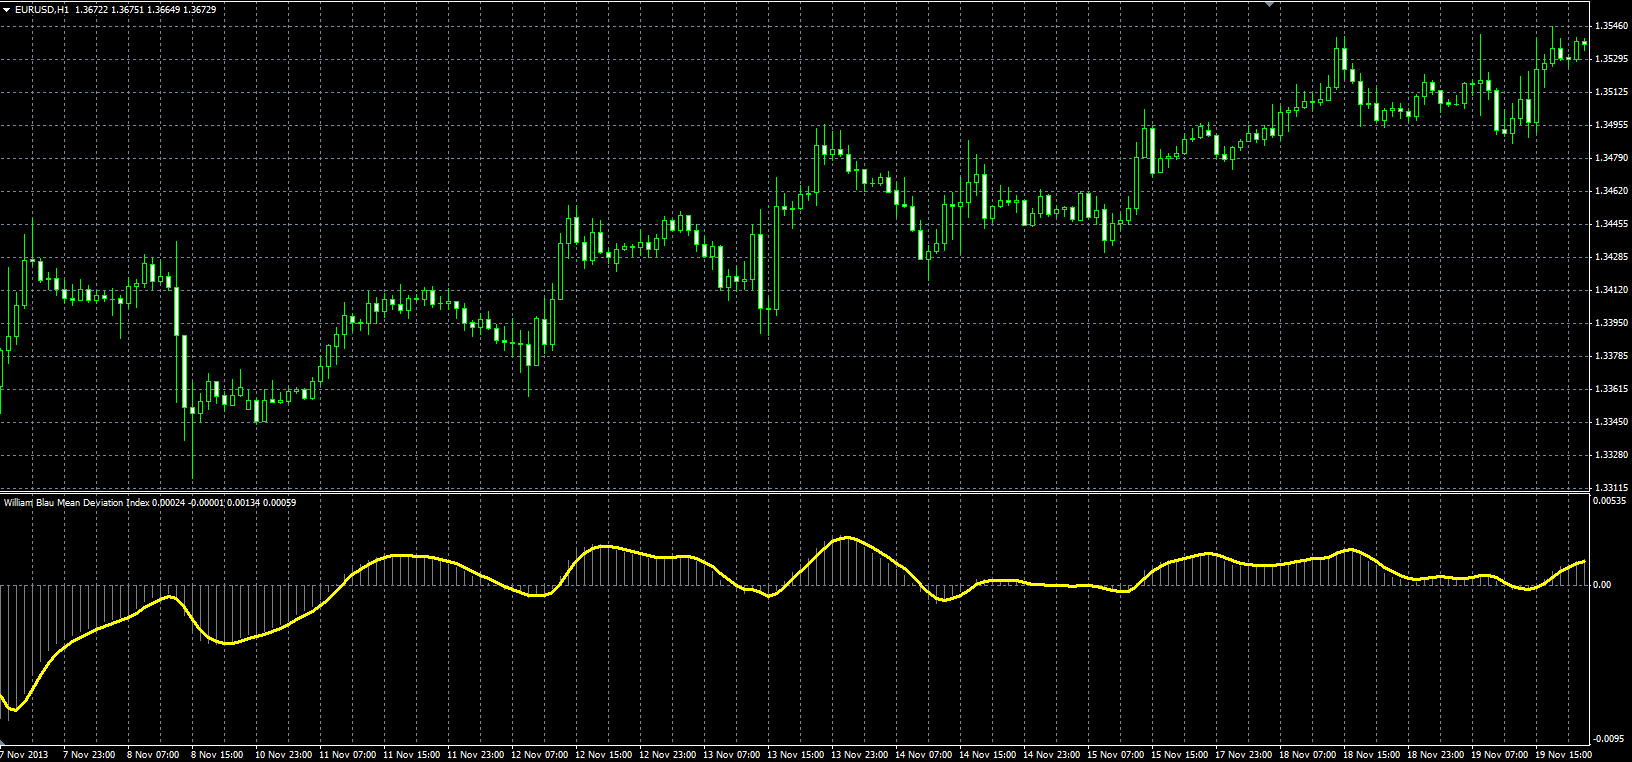The image size is (1632, 762).
Task: Click the 10 Nov 23:00 time label
Action: tap(284, 755)
